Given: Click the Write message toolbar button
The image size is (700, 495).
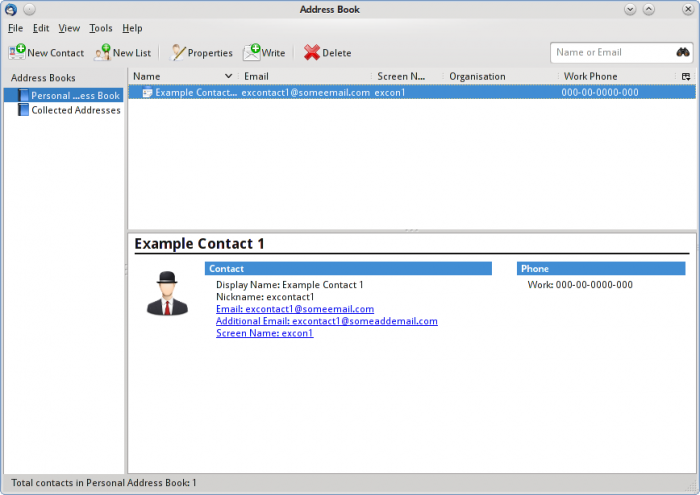Looking at the screenshot, I should tap(264, 53).
